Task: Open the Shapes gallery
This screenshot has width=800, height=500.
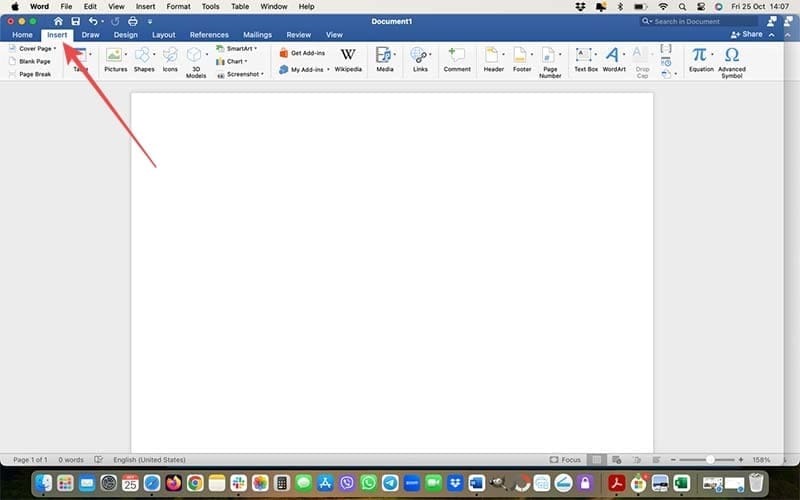Action: tap(144, 60)
